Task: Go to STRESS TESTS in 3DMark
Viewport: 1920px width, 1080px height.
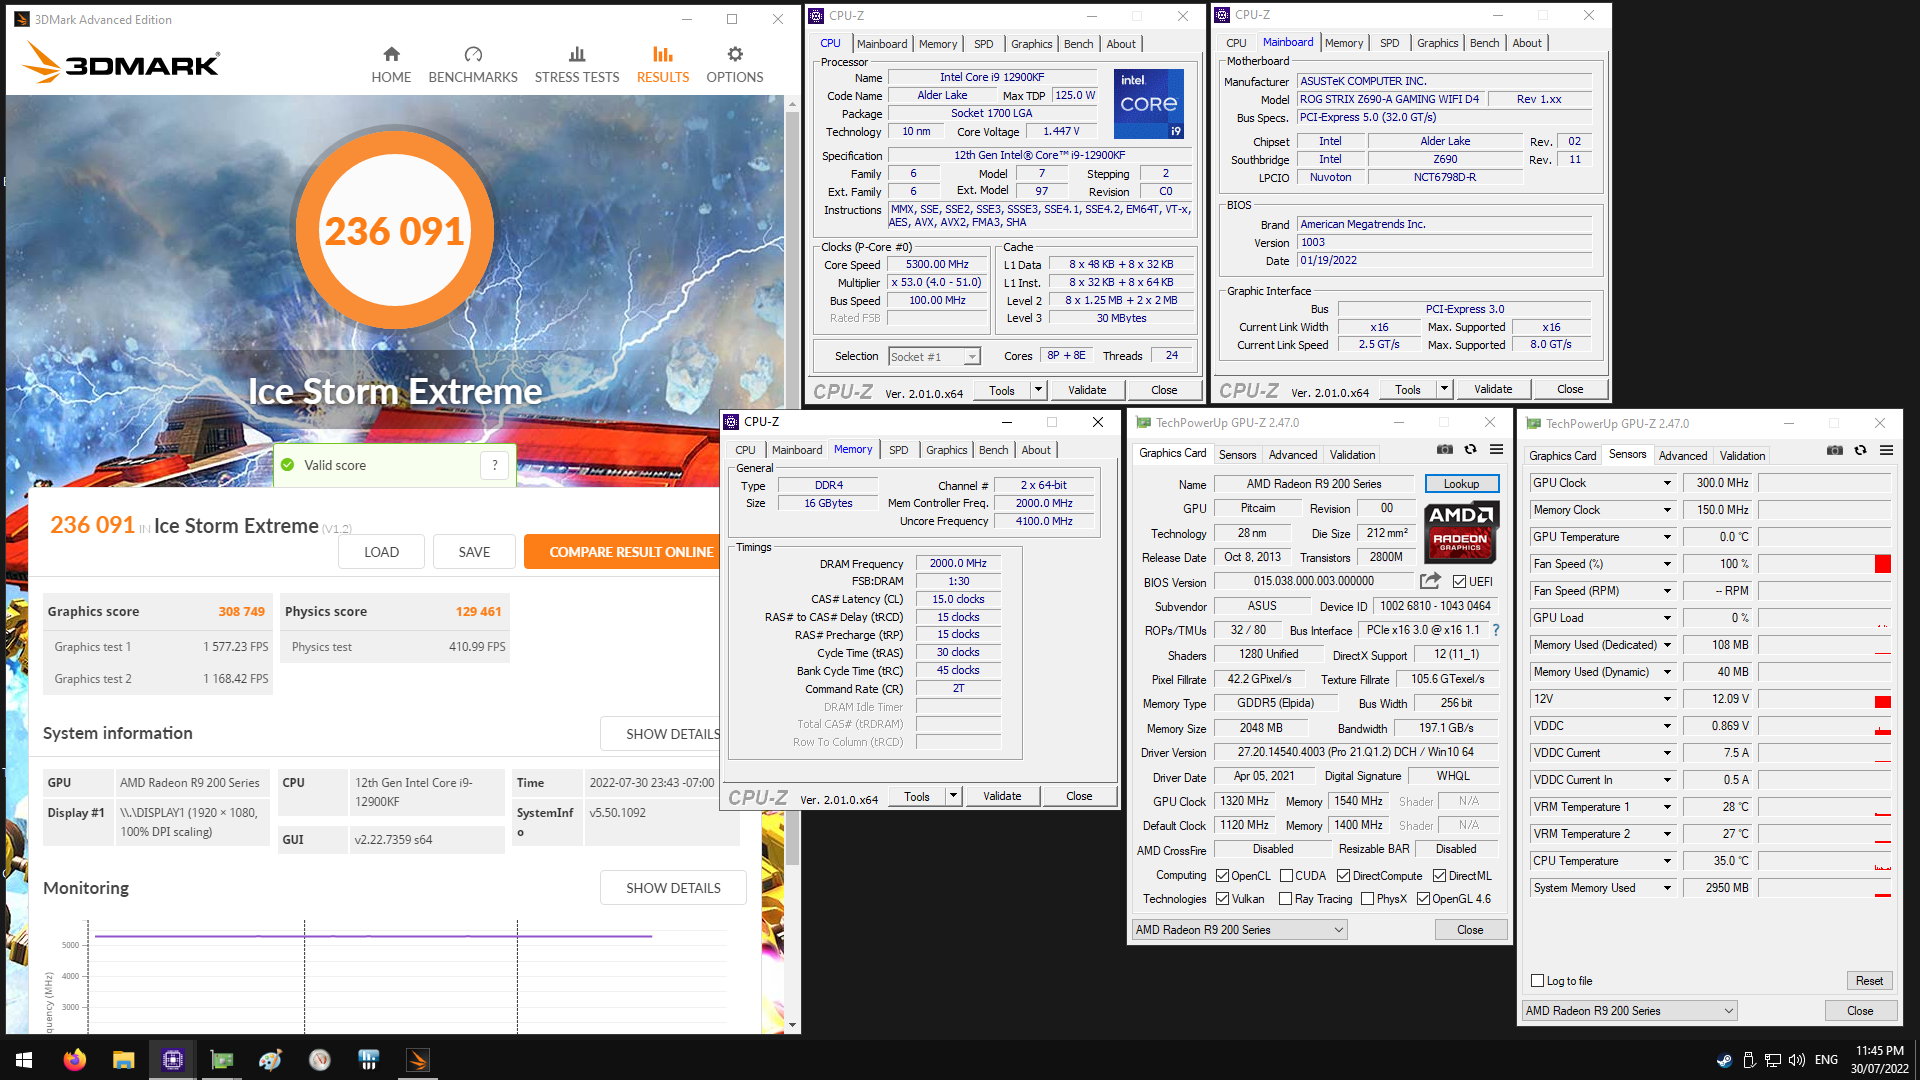Action: [x=577, y=65]
